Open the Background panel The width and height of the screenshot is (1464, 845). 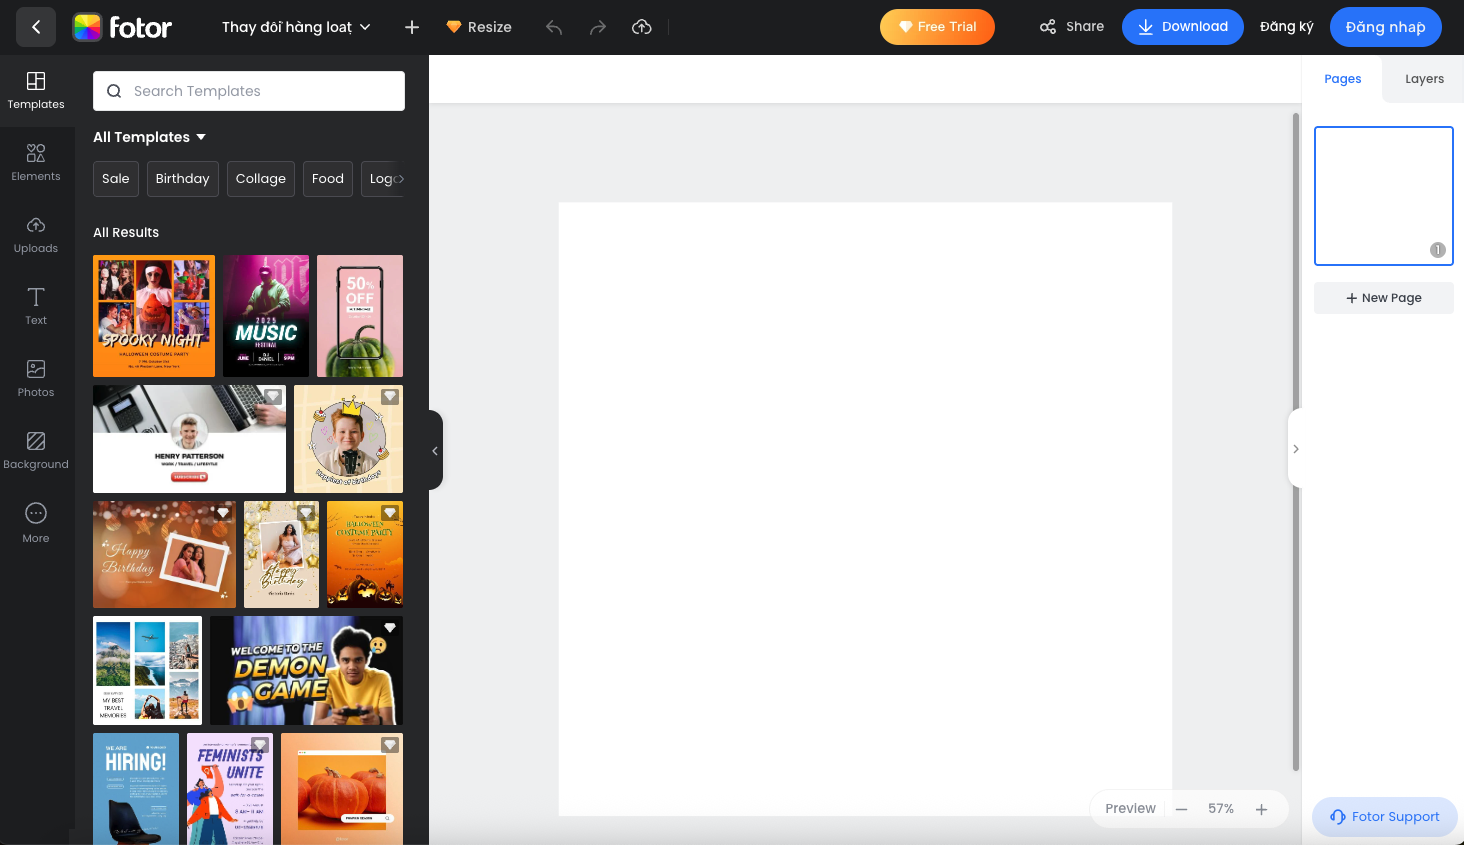coord(36,450)
